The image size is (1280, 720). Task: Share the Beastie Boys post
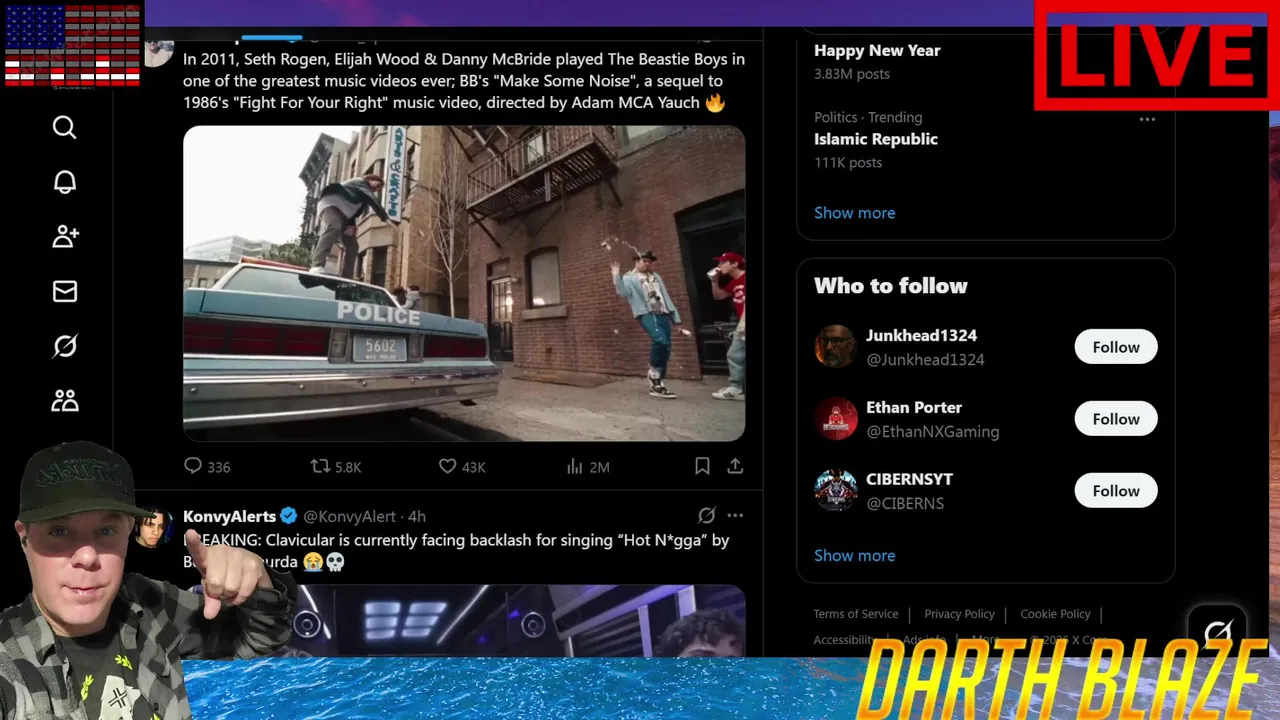735,466
